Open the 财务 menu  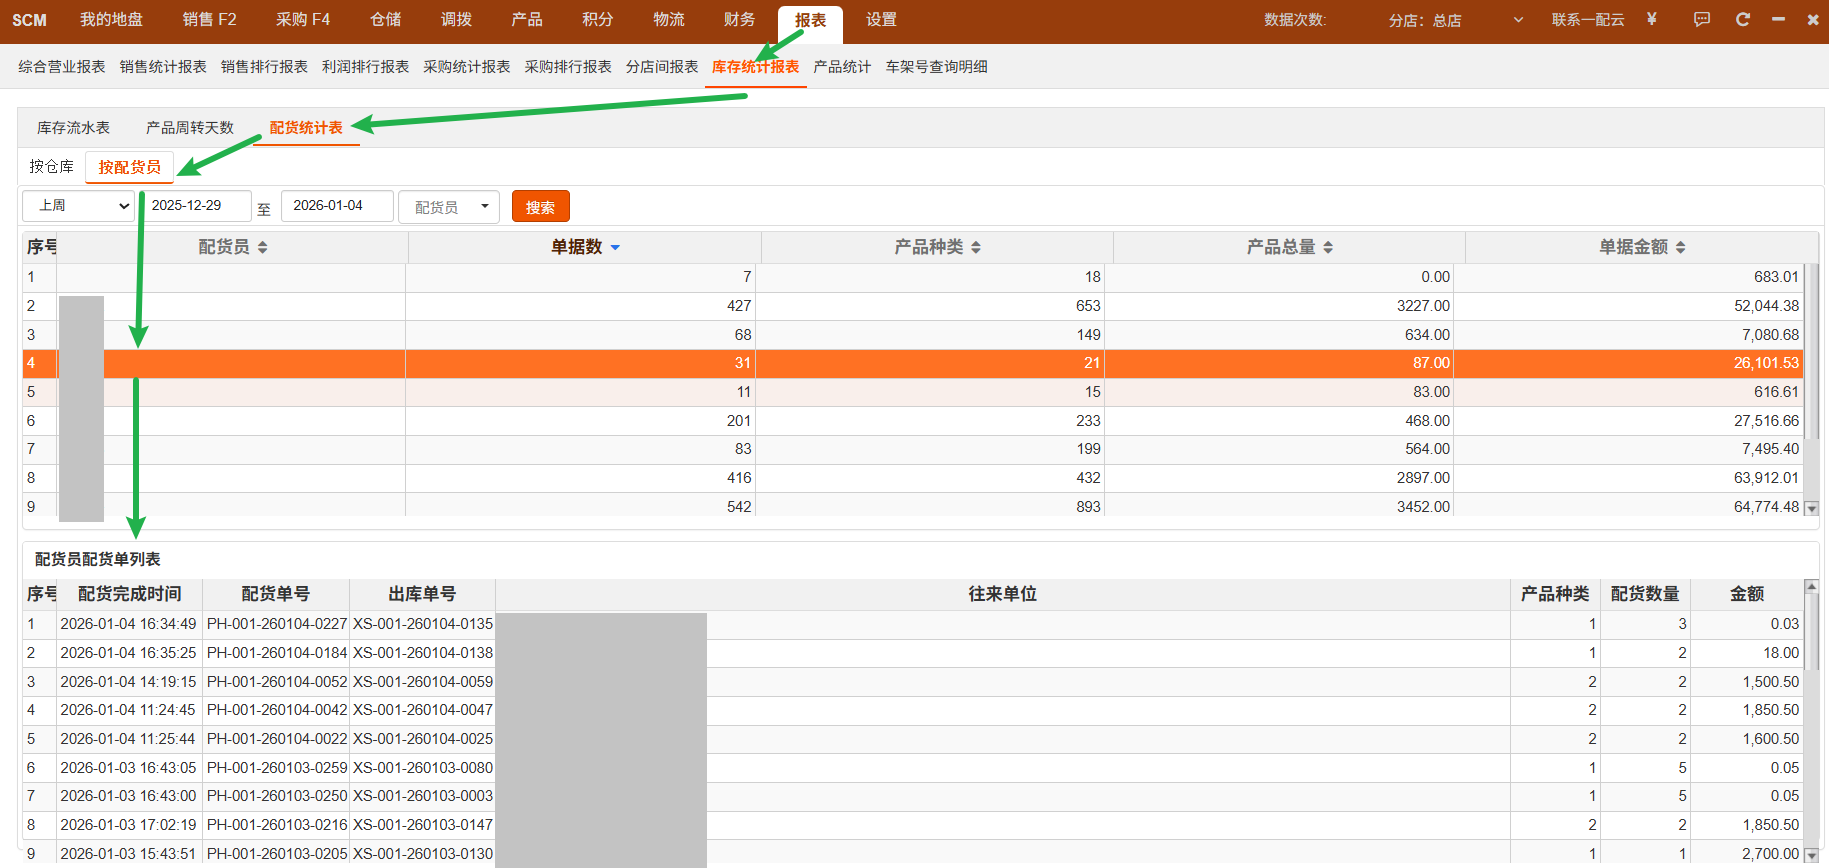pyautogui.click(x=739, y=20)
